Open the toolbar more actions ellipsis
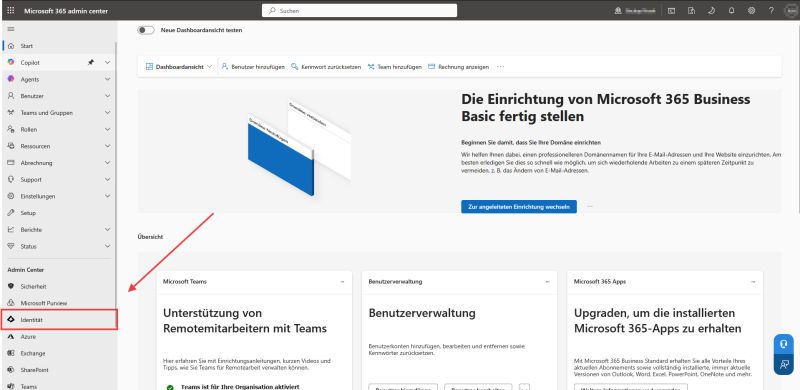This screenshot has width=800, height=390. [x=501, y=67]
